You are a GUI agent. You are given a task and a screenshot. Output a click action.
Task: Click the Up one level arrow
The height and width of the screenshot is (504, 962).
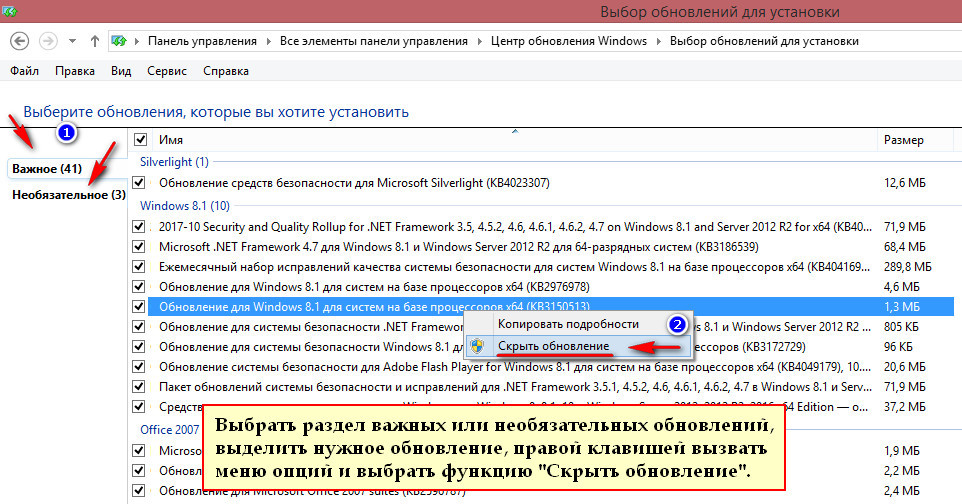tap(94, 41)
